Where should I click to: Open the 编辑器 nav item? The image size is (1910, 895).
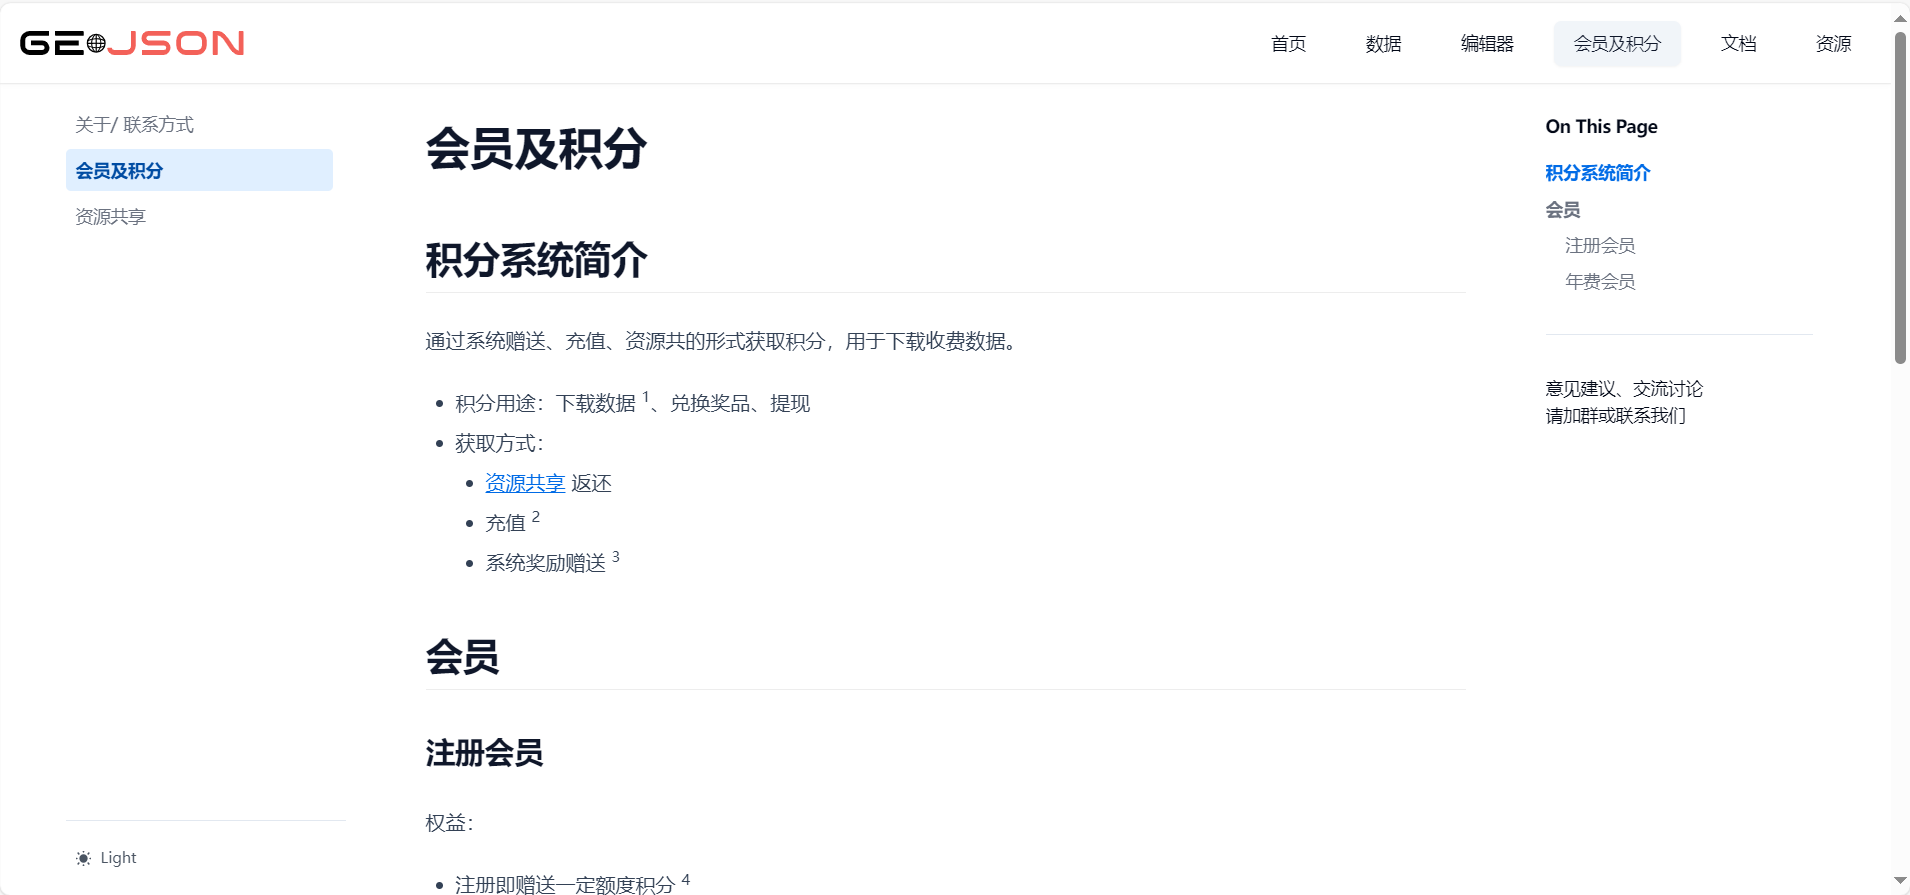[x=1487, y=44]
